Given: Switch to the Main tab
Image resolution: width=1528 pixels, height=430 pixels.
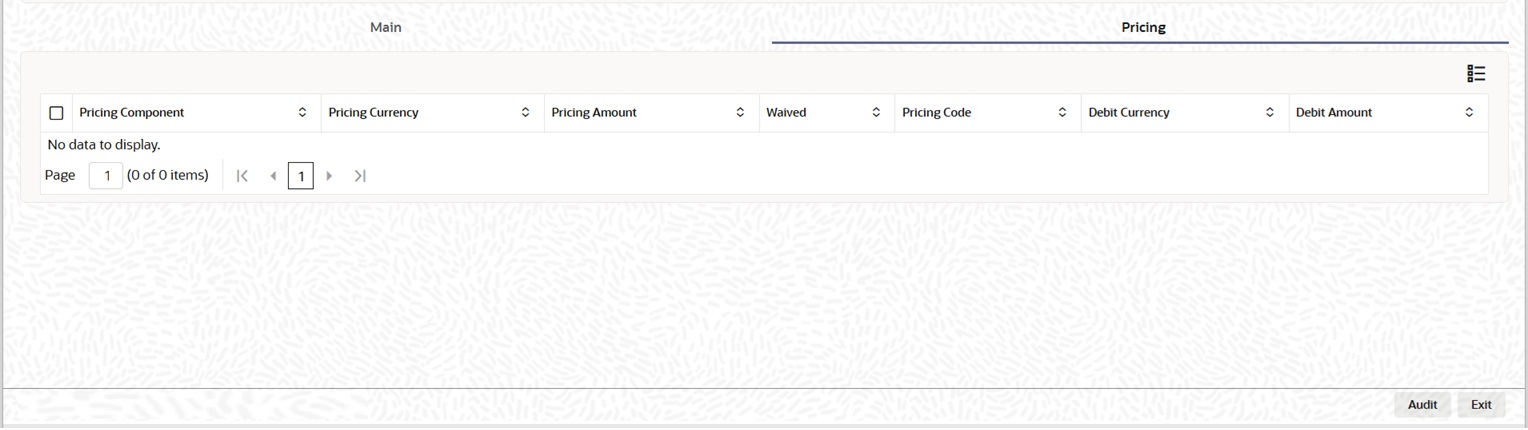Looking at the screenshot, I should pyautogui.click(x=386, y=27).
